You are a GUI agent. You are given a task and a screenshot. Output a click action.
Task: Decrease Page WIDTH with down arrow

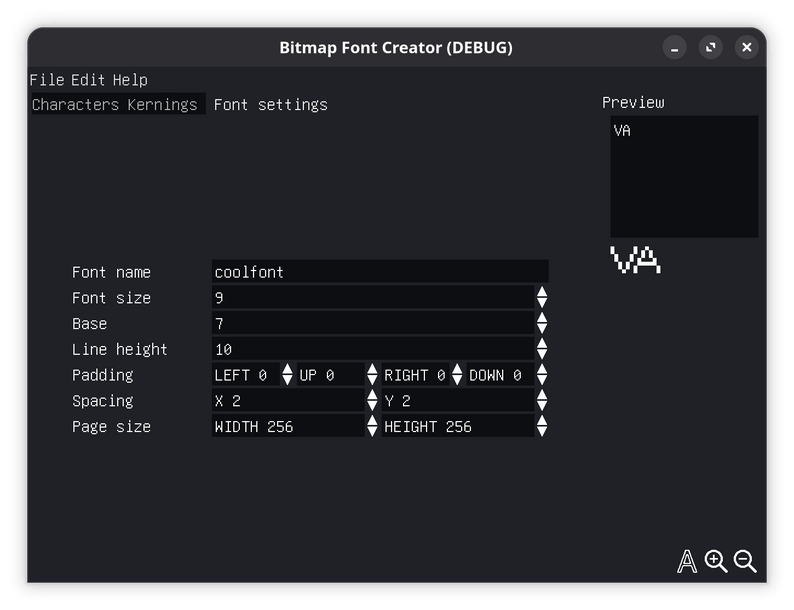tap(372, 432)
